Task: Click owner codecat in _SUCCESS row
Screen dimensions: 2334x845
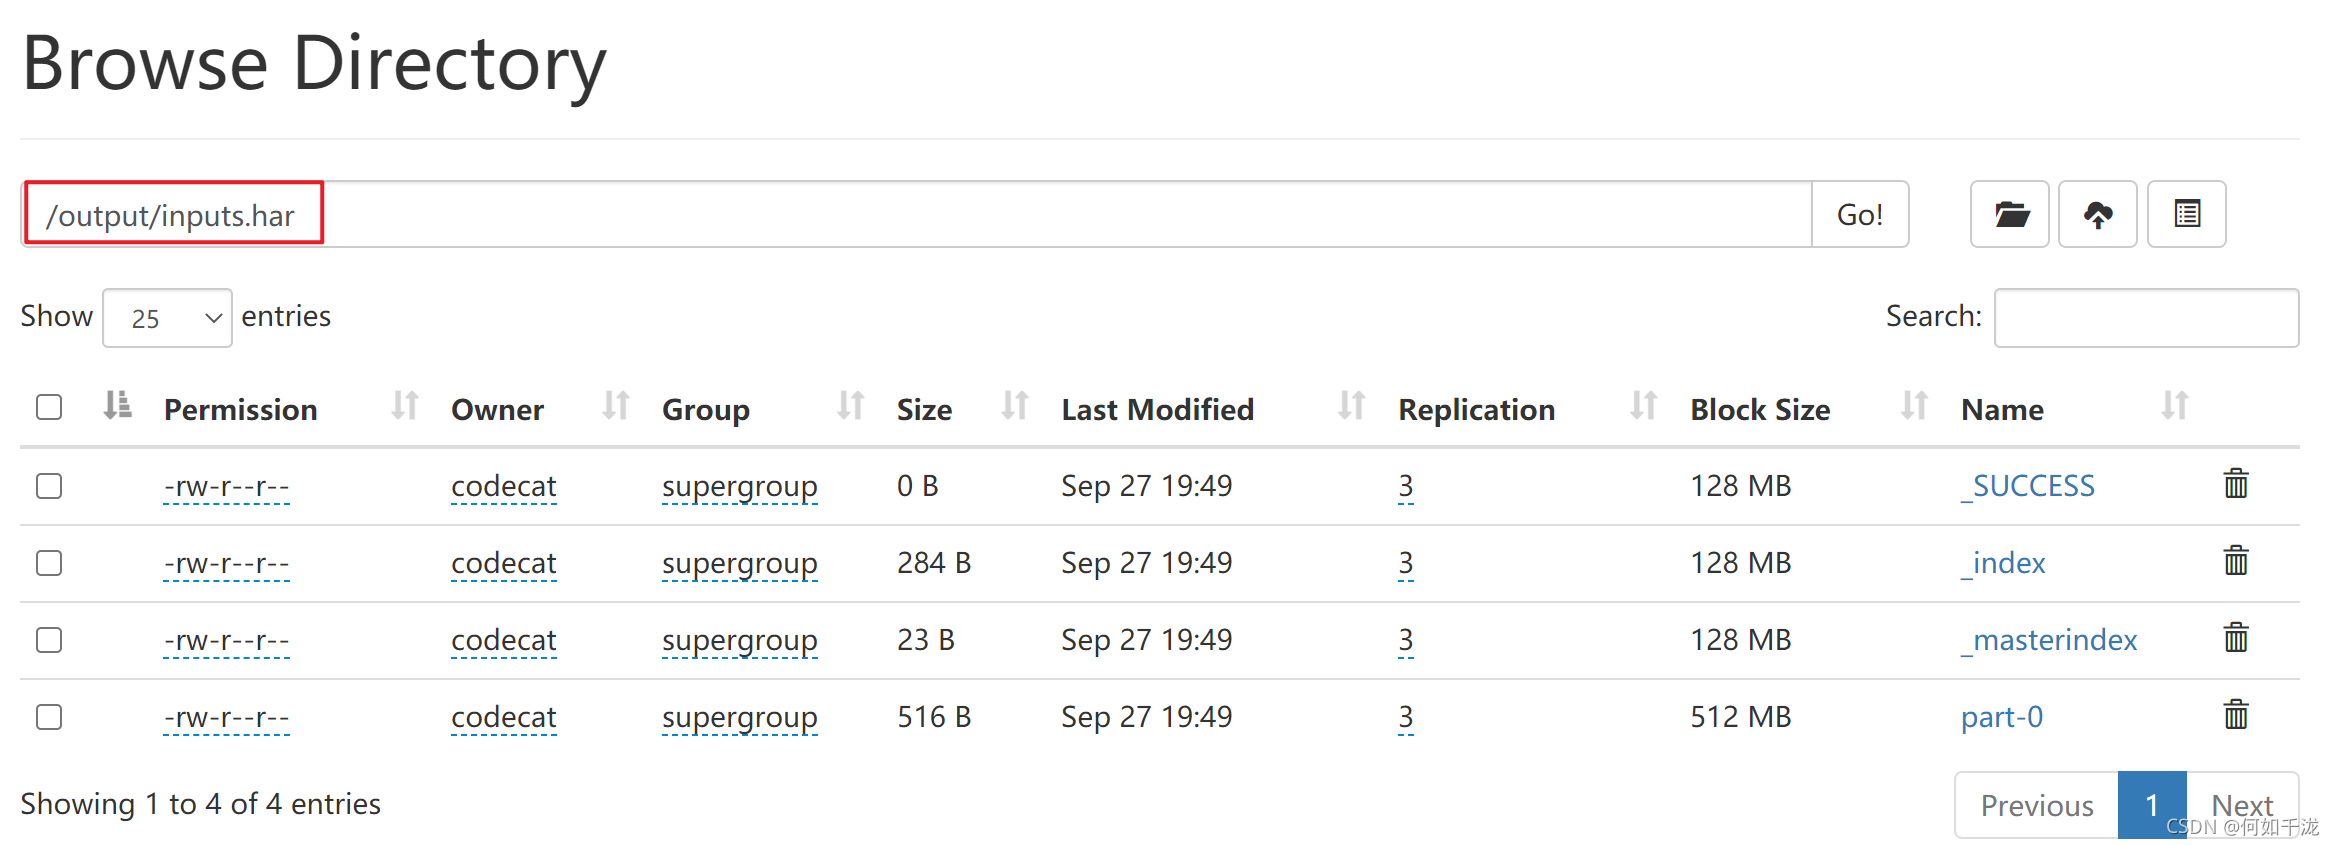Action: coord(504,486)
